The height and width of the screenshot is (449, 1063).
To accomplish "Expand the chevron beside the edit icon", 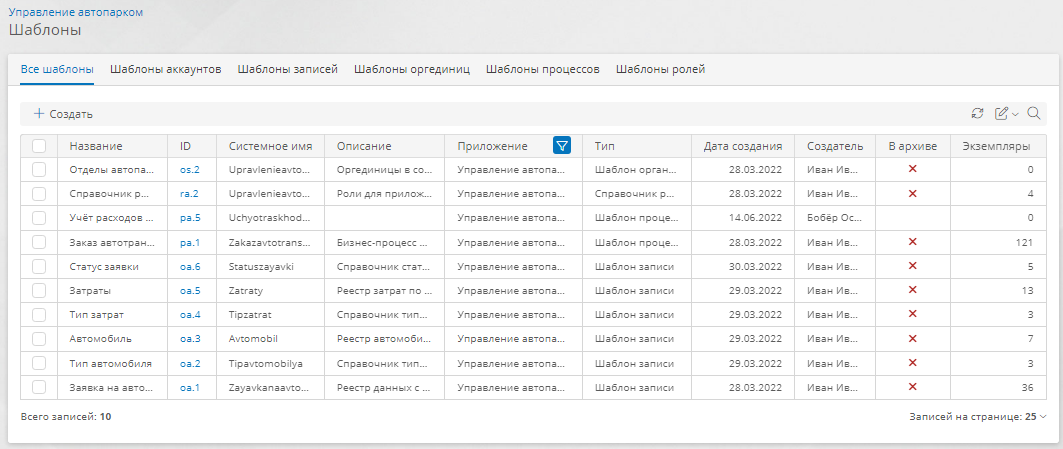I will (x=1015, y=115).
